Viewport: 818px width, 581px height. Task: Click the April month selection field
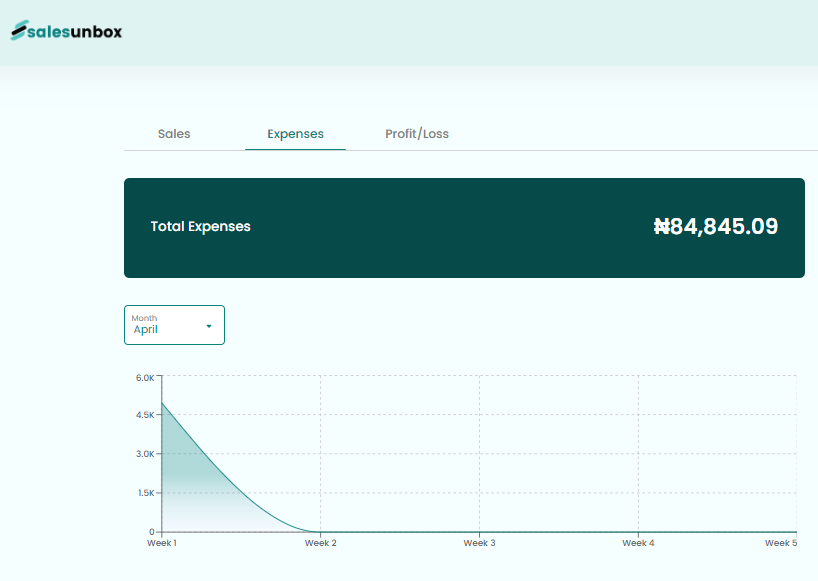(x=160, y=329)
